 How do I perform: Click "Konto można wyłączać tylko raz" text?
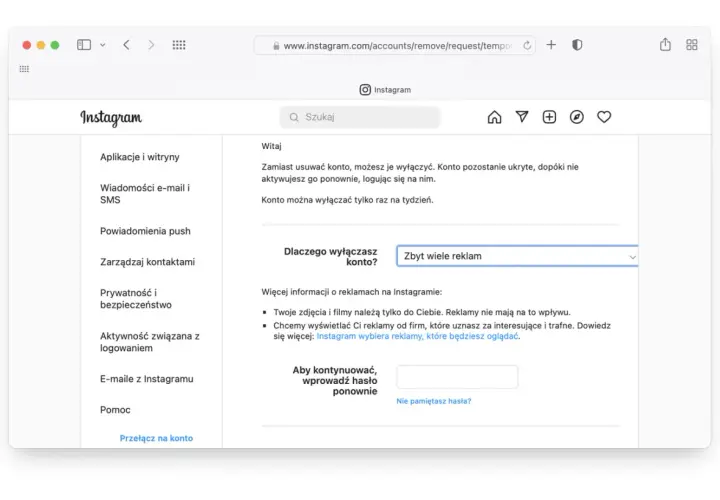(347, 200)
